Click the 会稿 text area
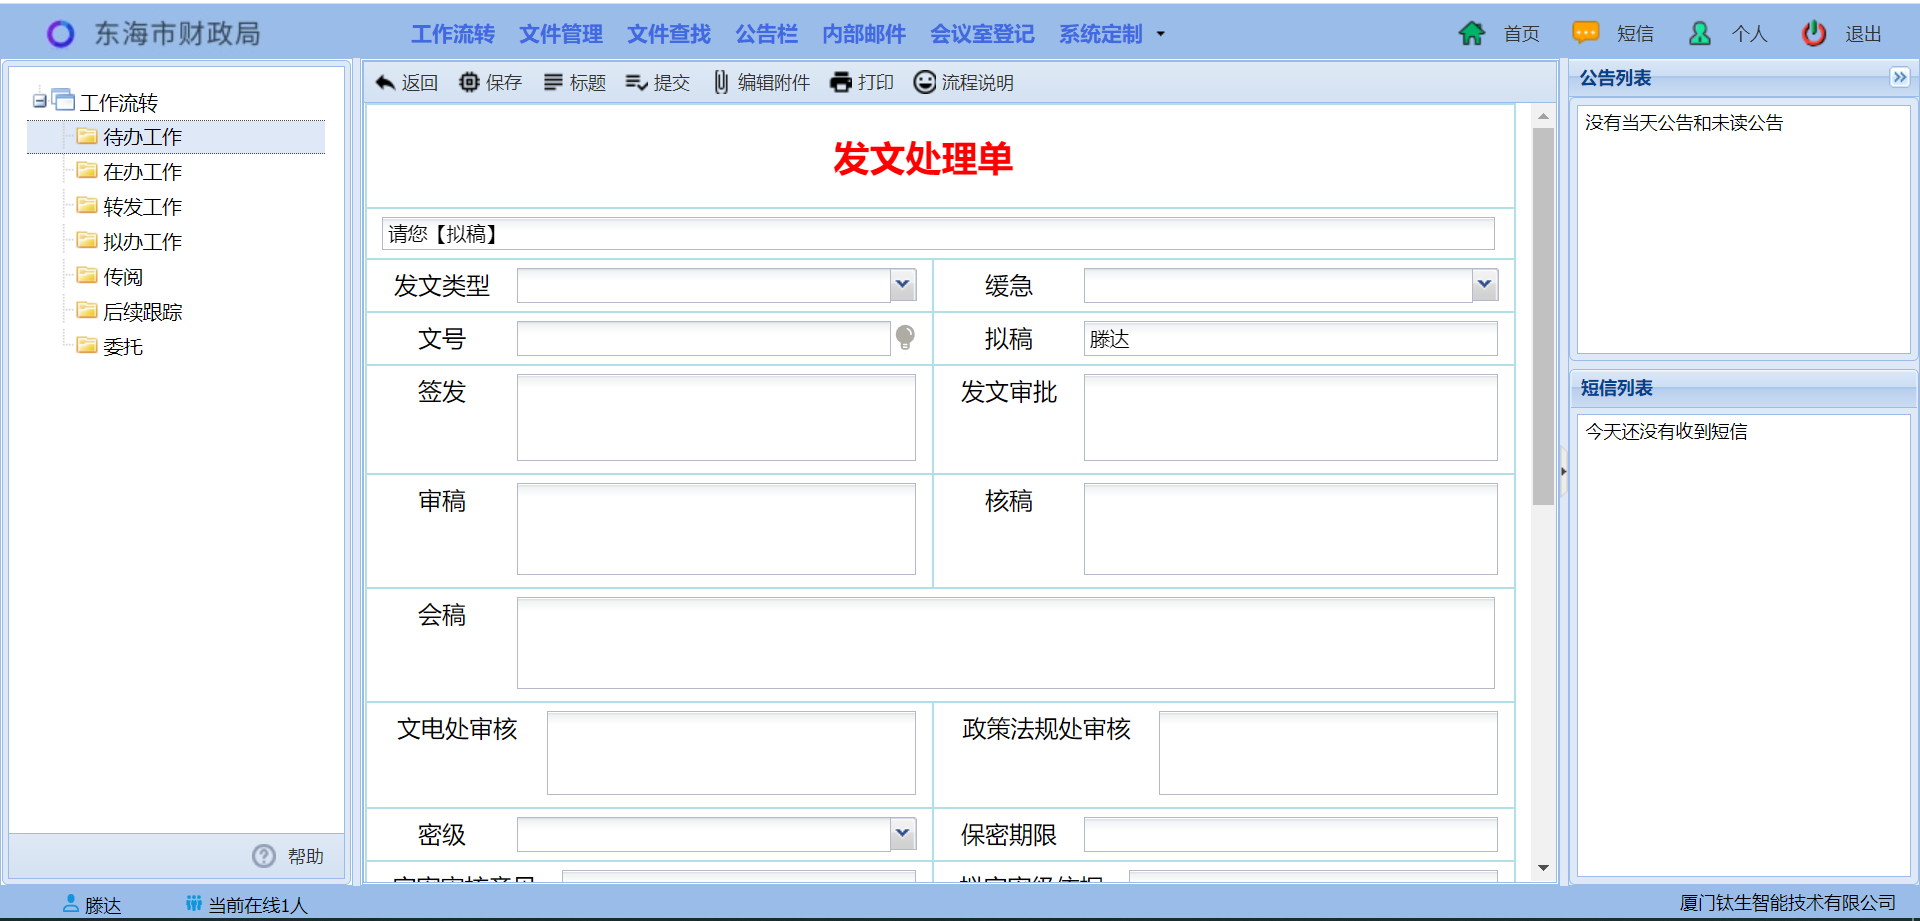The height and width of the screenshot is (921, 1920). 1006,643
